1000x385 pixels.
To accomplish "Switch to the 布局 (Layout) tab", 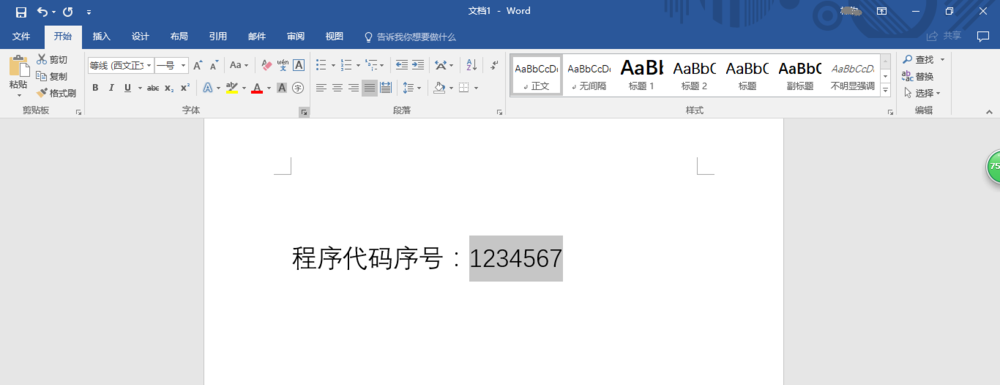I will [179, 36].
